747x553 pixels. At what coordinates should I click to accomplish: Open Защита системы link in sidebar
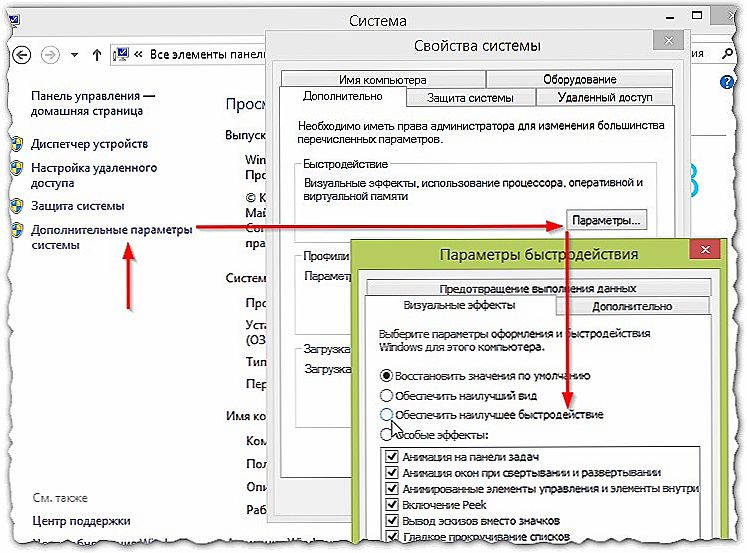(78, 206)
